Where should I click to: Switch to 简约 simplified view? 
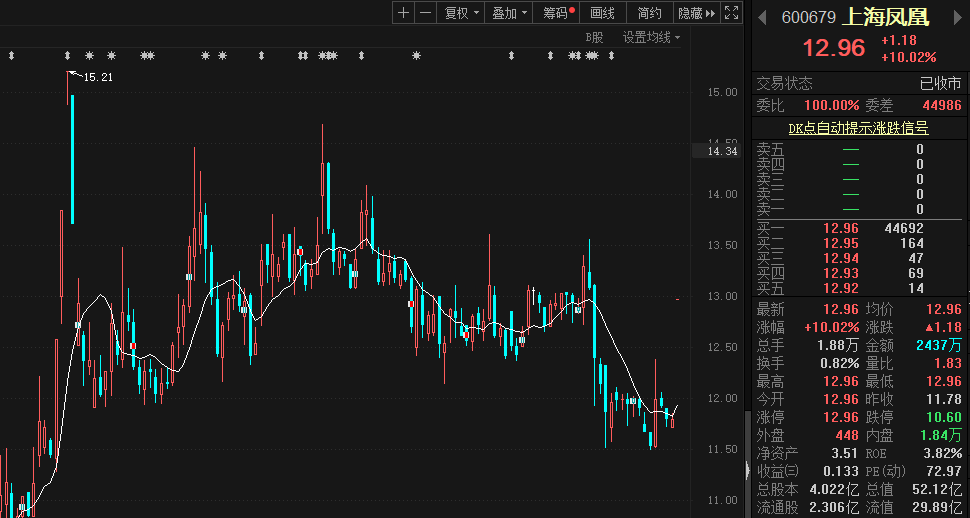649,13
